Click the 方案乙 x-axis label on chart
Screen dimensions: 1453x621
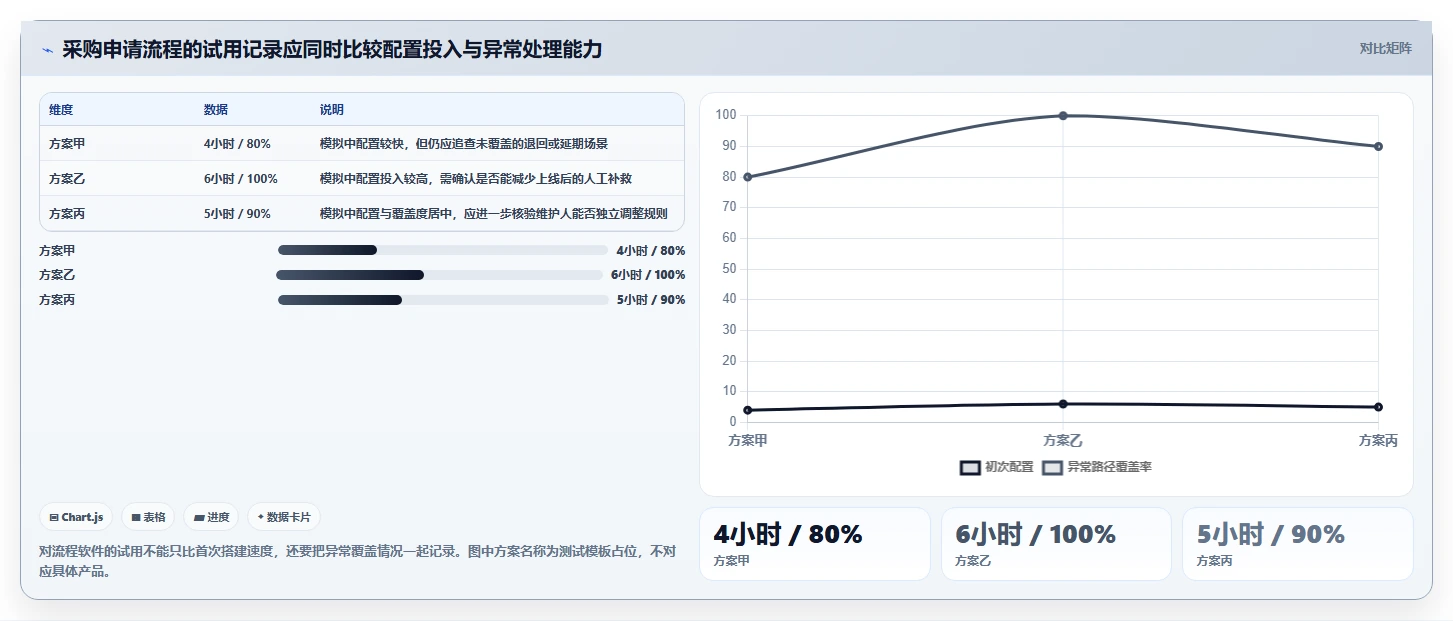click(x=1063, y=440)
